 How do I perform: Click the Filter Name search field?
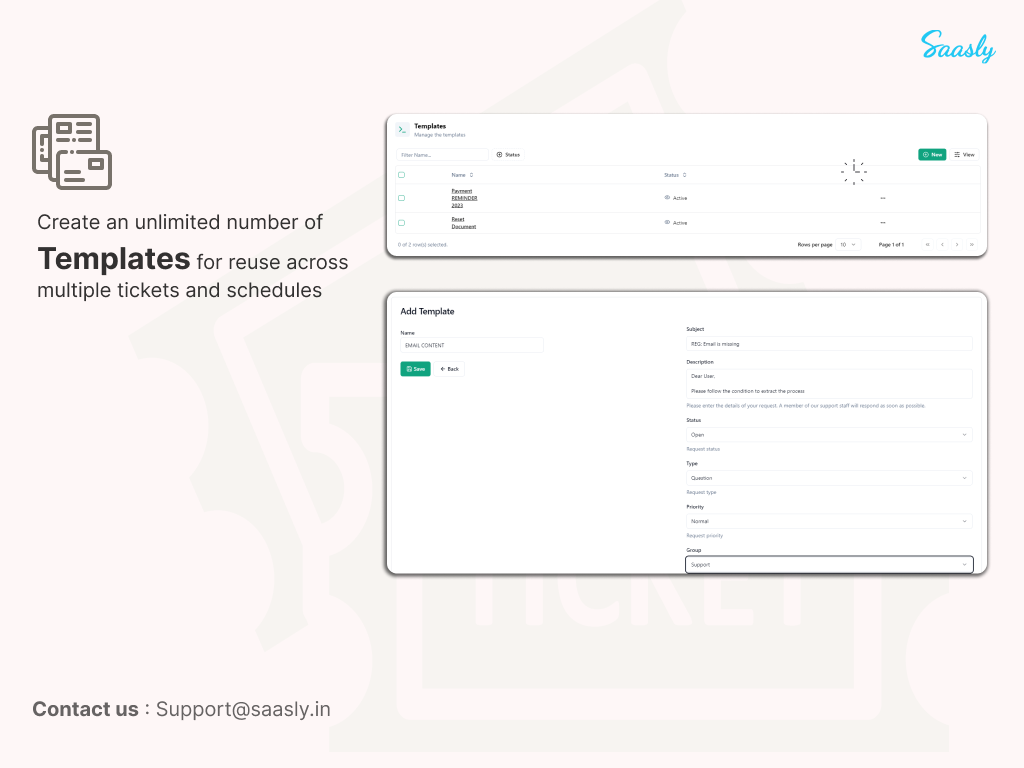(x=442, y=155)
